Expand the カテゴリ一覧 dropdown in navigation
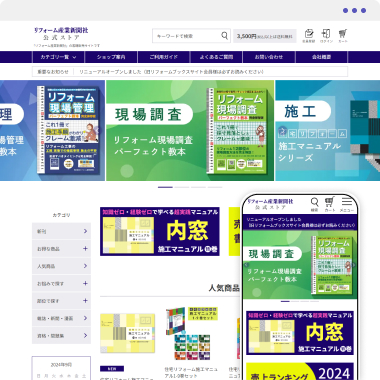Screen dimensions: 380x380 pos(58,57)
